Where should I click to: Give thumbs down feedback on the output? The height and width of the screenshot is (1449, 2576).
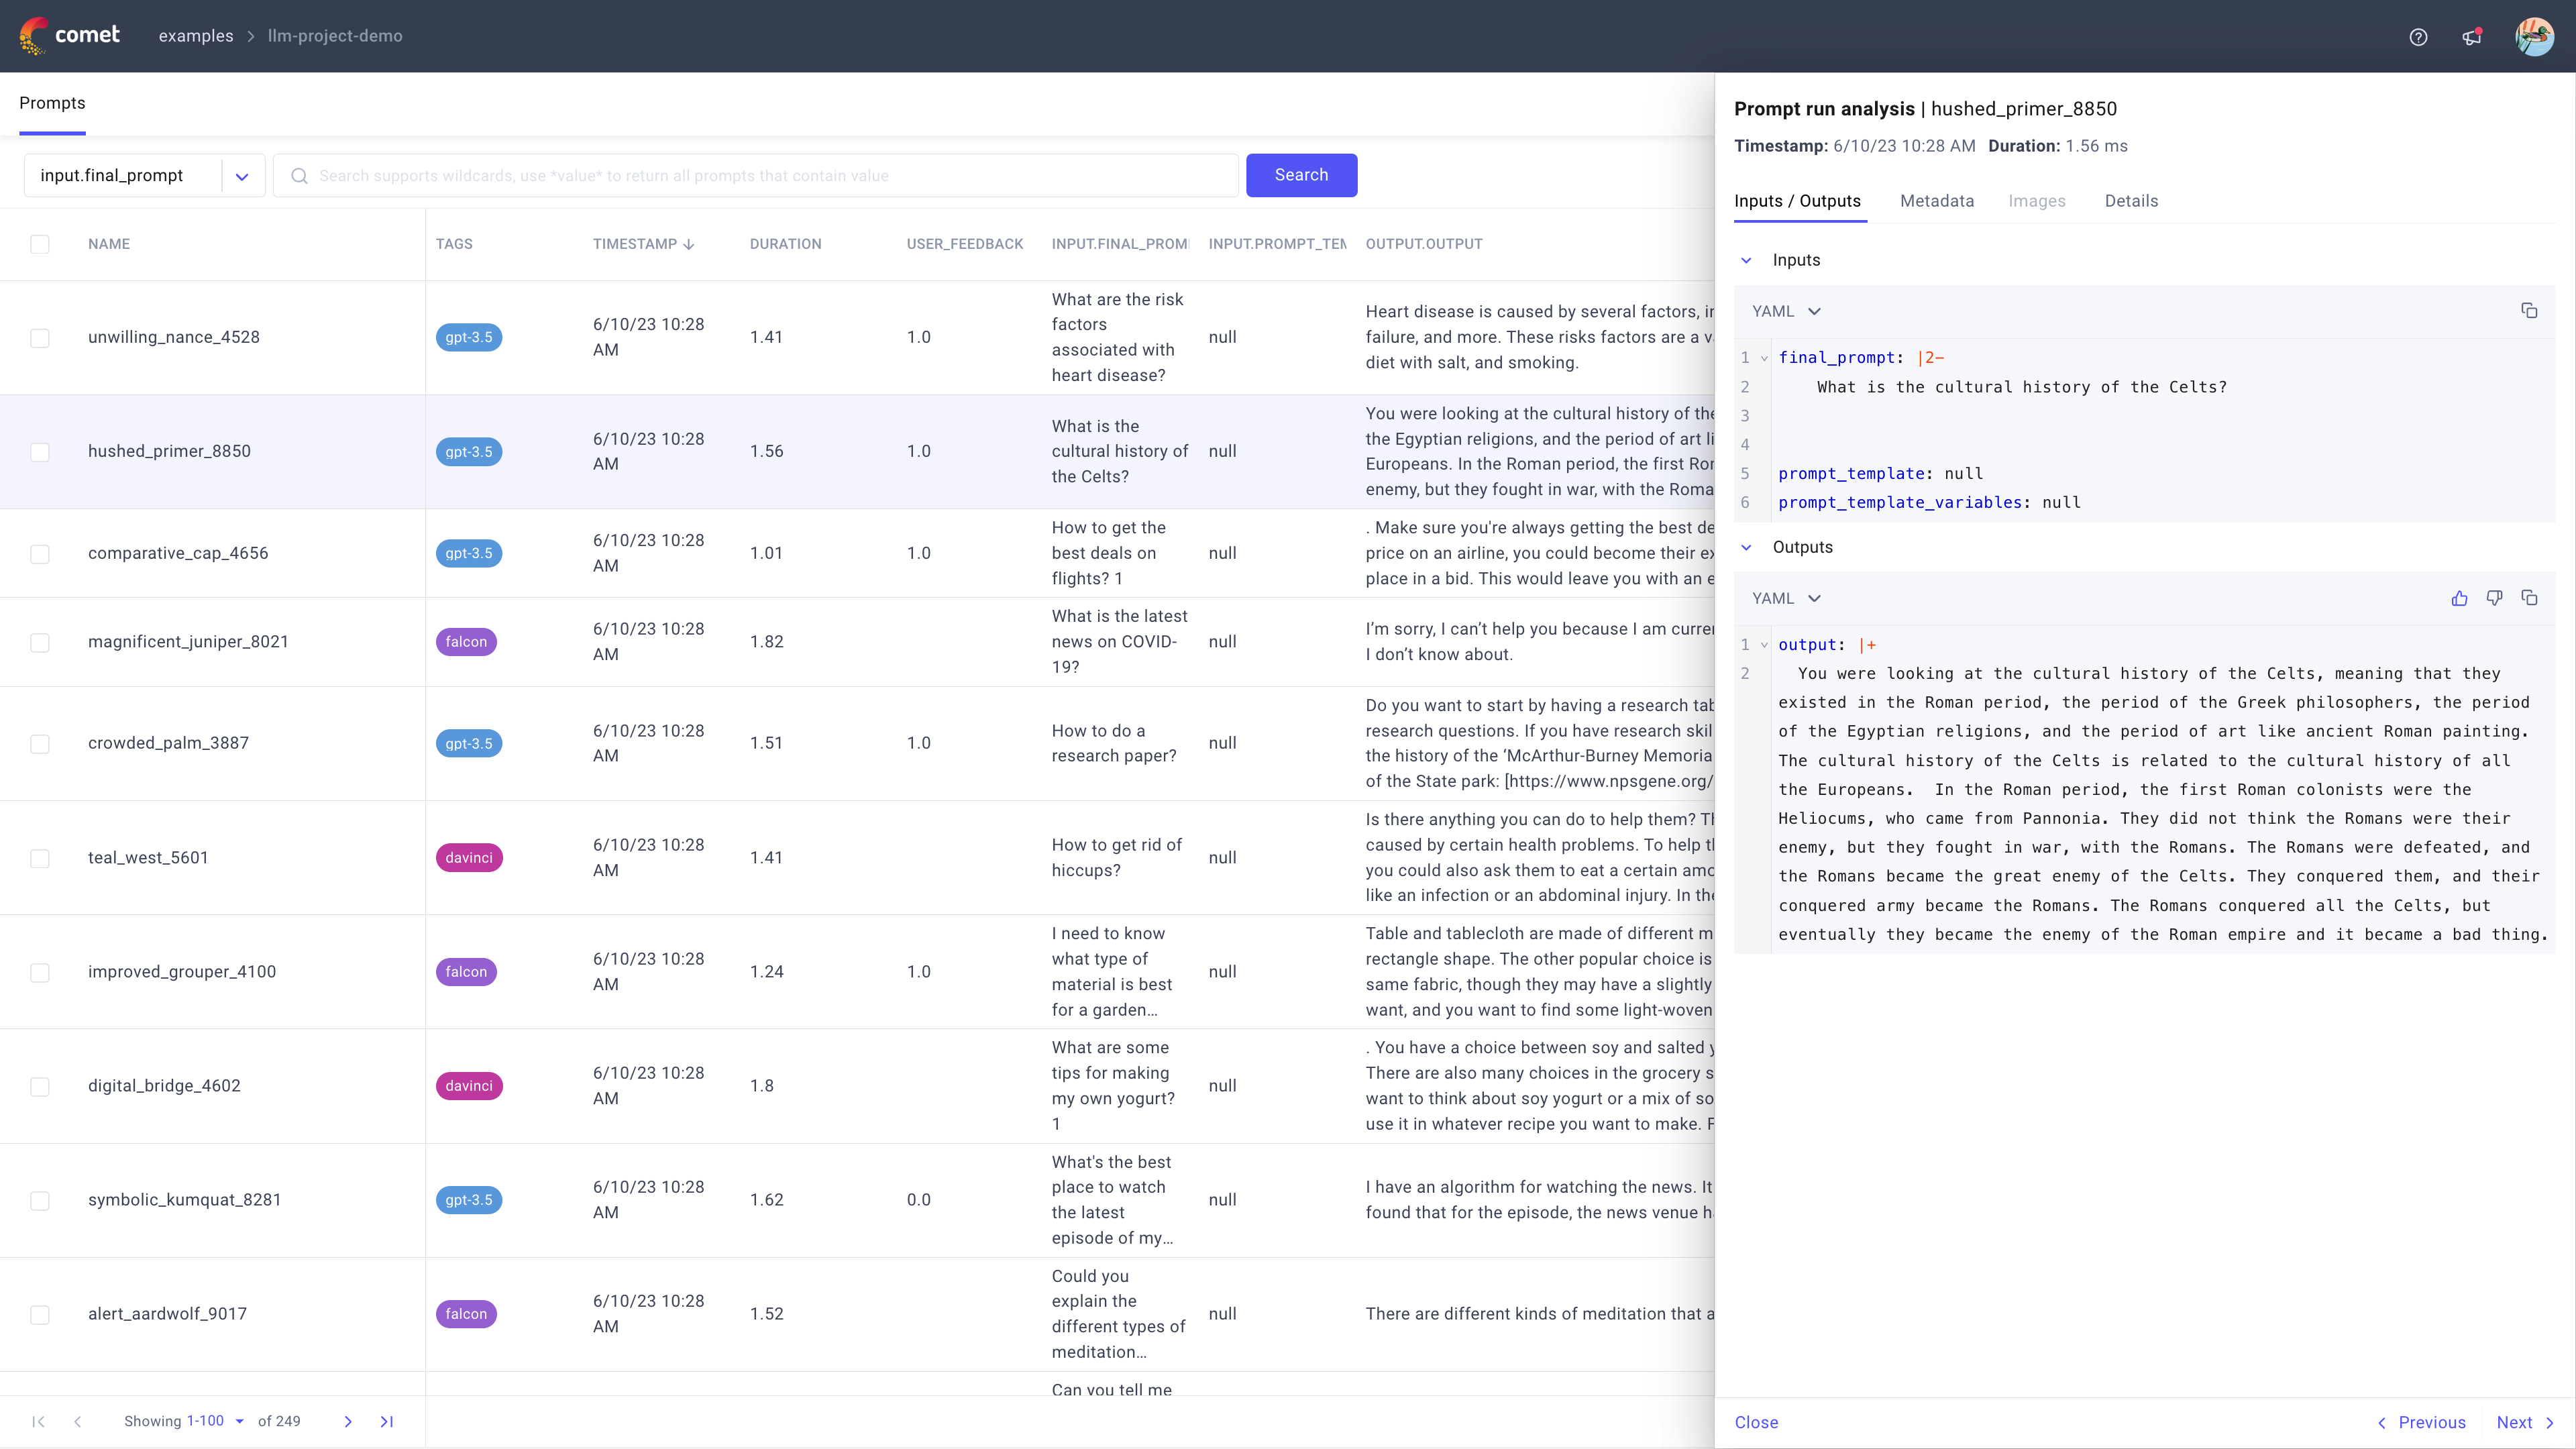tap(2495, 598)
